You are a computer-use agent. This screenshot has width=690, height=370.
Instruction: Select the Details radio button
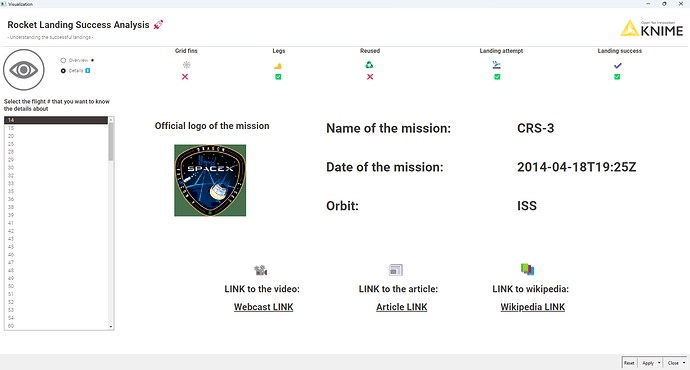(x=63, y=71)
